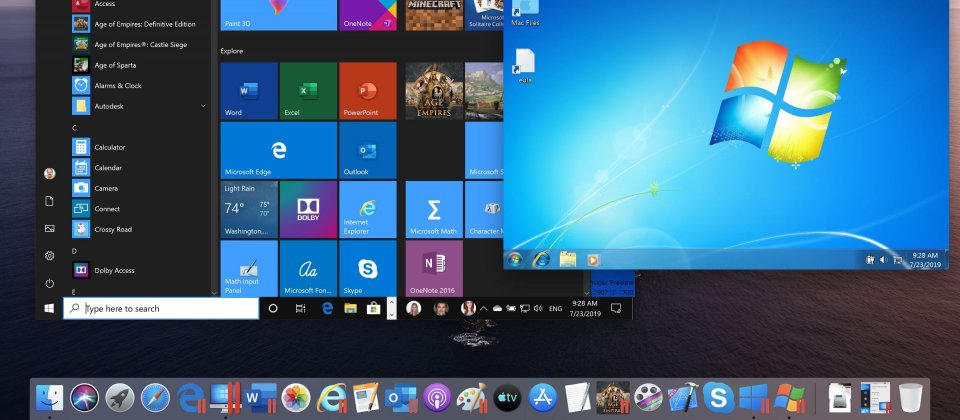Click ENG language indicator on taskbar
Screen dimensions: 960x420
(x=555, y=309)
